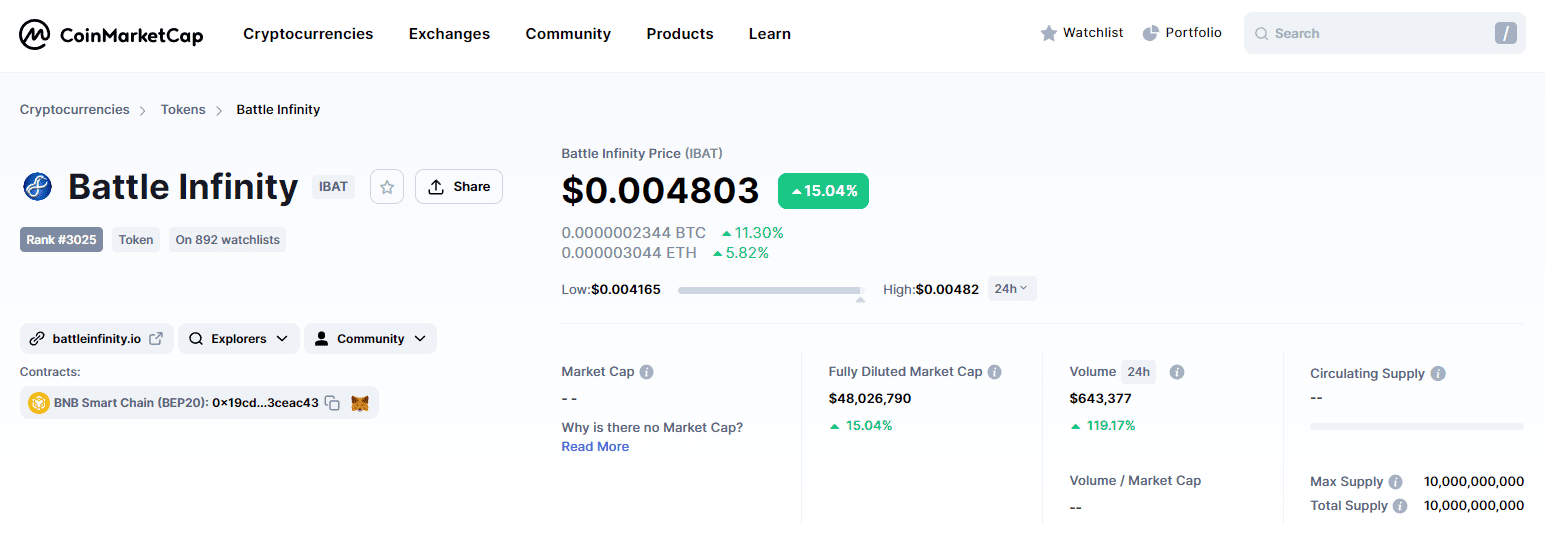Click the circulating supply progress bar
The width and height of the screenshot is (1545, 541).
pos(1417,426)
